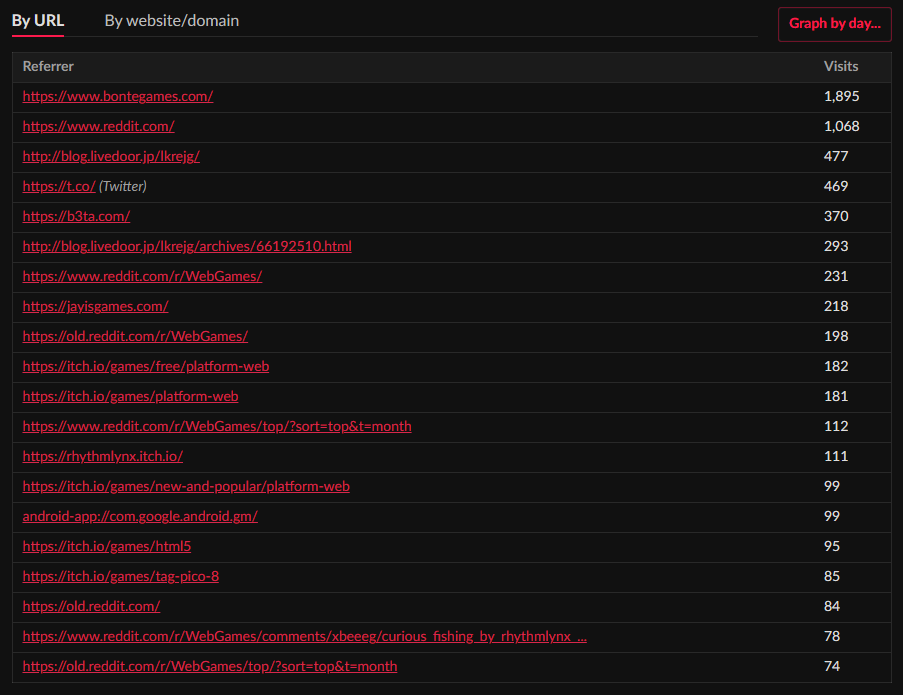
Task: Open the t.co Twitter referrer link
Action: [x=59, y=186]
